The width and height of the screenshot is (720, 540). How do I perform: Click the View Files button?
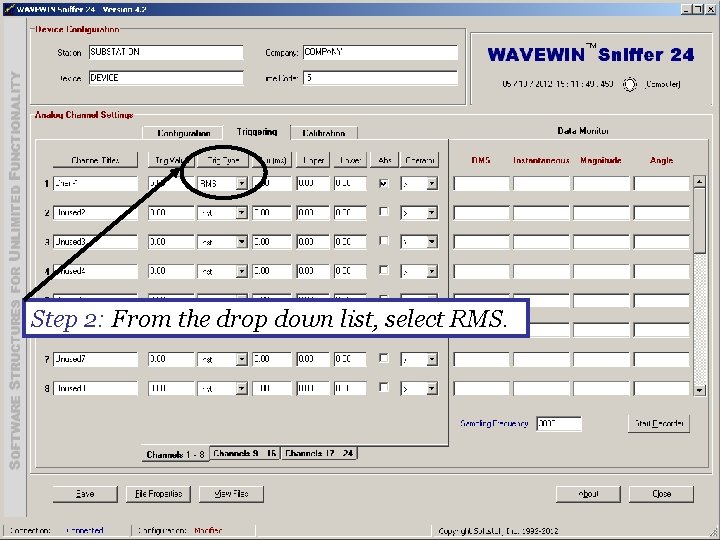(x=231, y=494)
